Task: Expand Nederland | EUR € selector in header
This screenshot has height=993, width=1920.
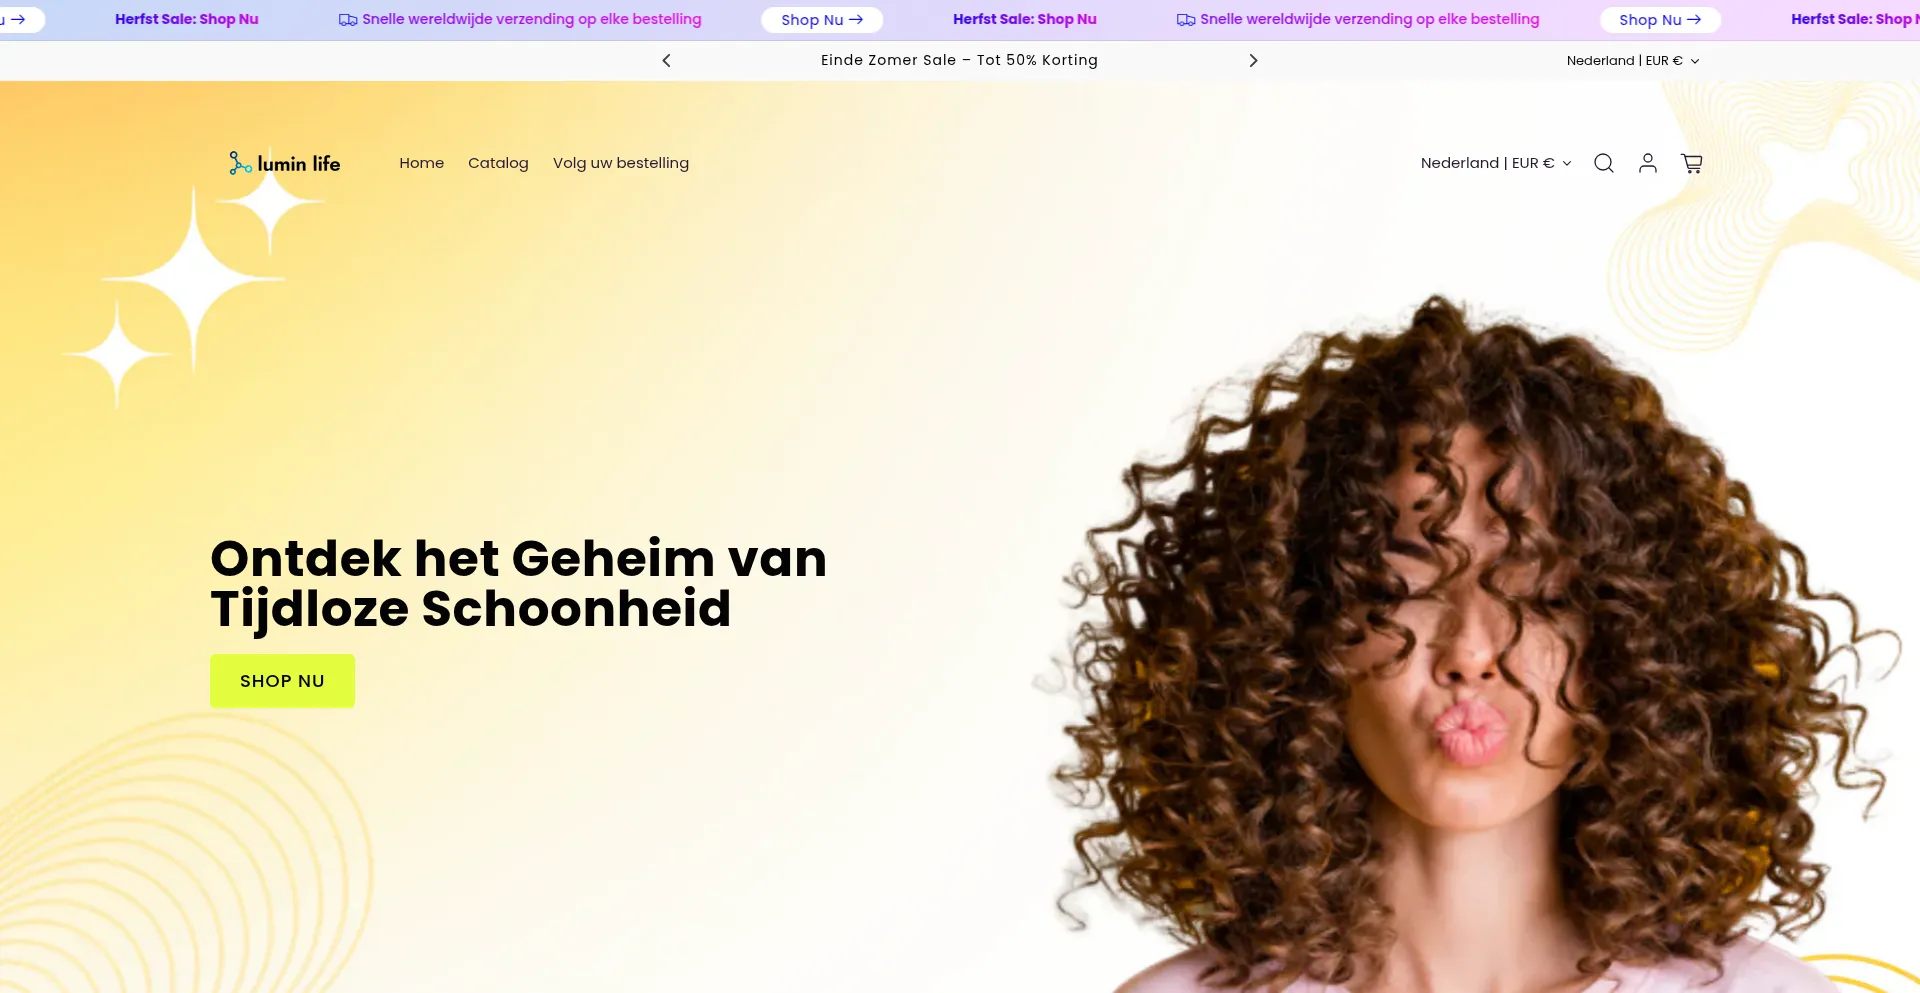Action: [x=1496, y=163]
